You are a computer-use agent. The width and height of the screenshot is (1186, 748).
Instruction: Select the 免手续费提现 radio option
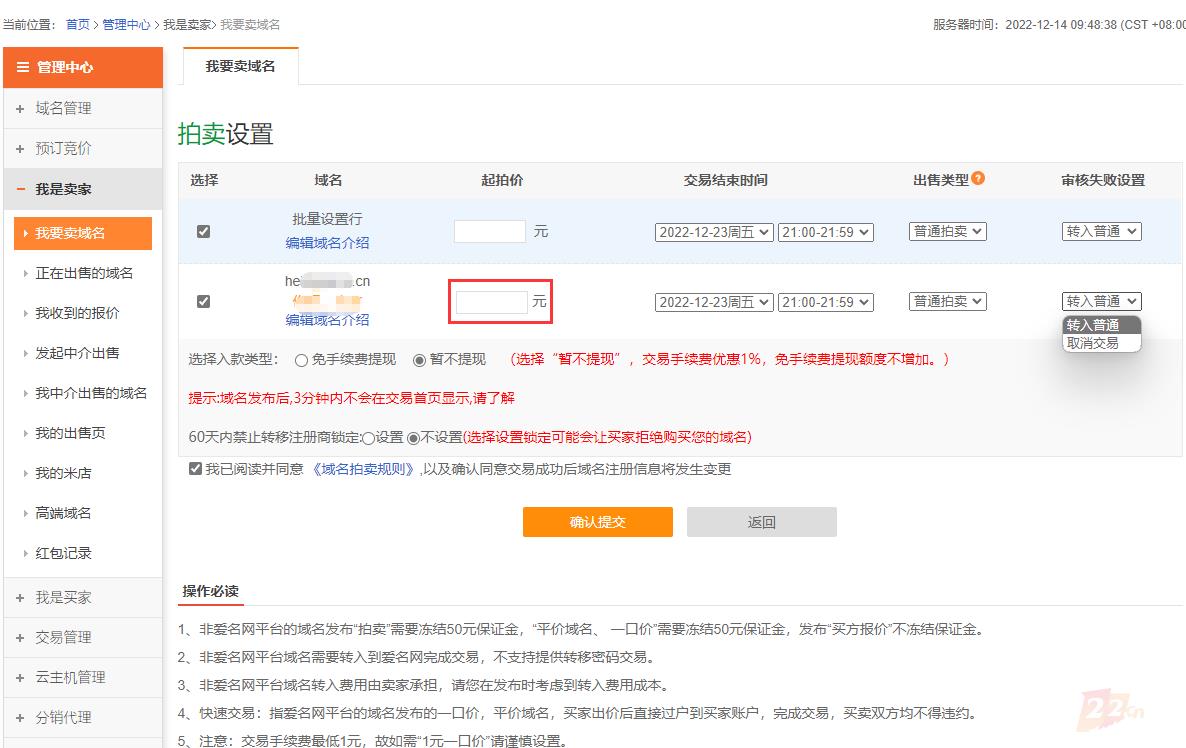point(301,360)
